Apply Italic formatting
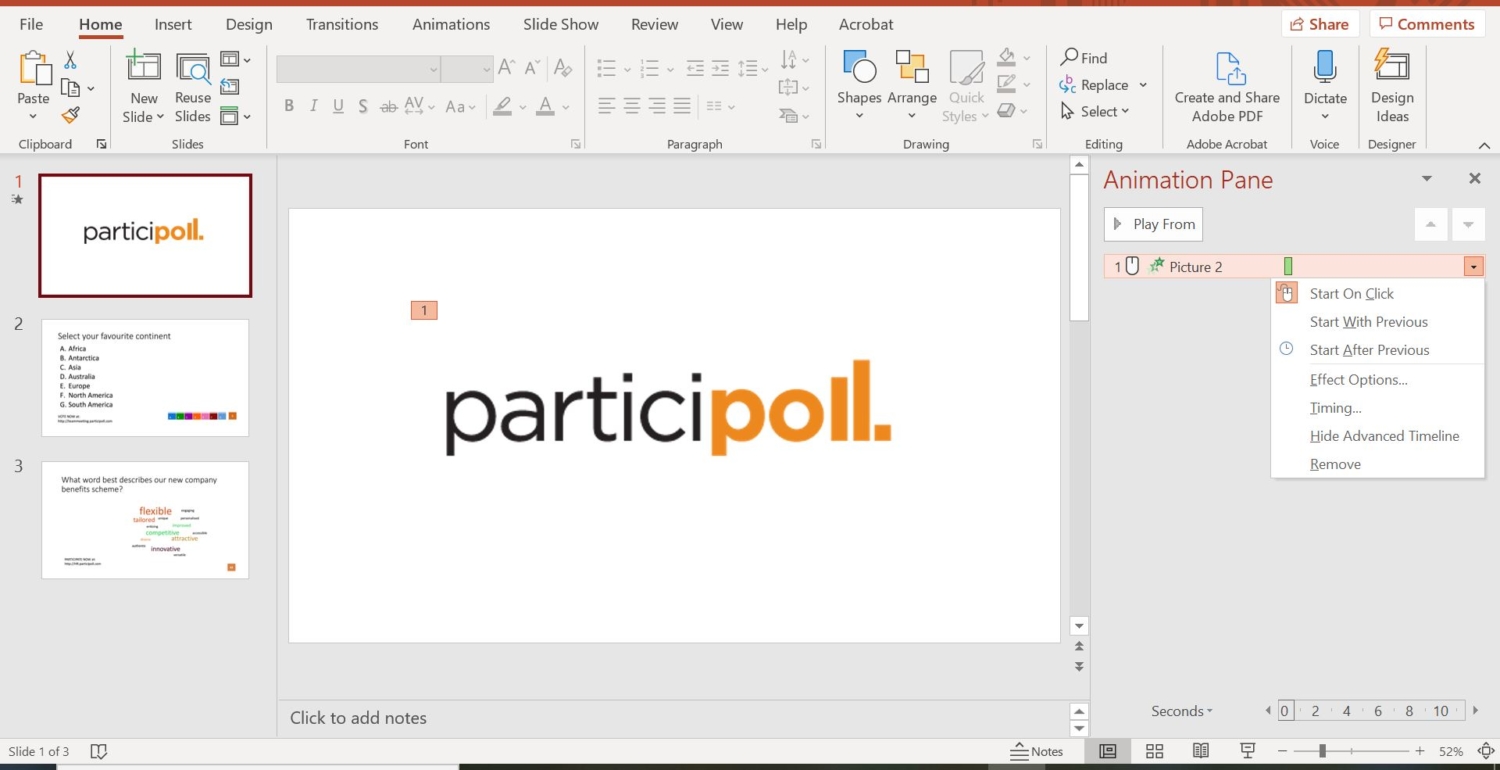1500x770 pixels. [x=314, y=106]
